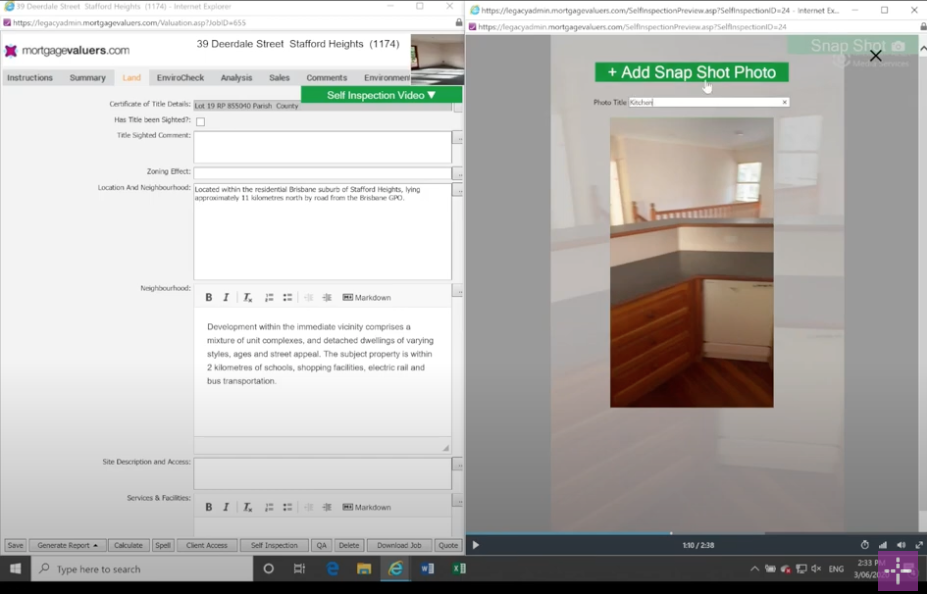Click the Calculate button

(128, 545)
